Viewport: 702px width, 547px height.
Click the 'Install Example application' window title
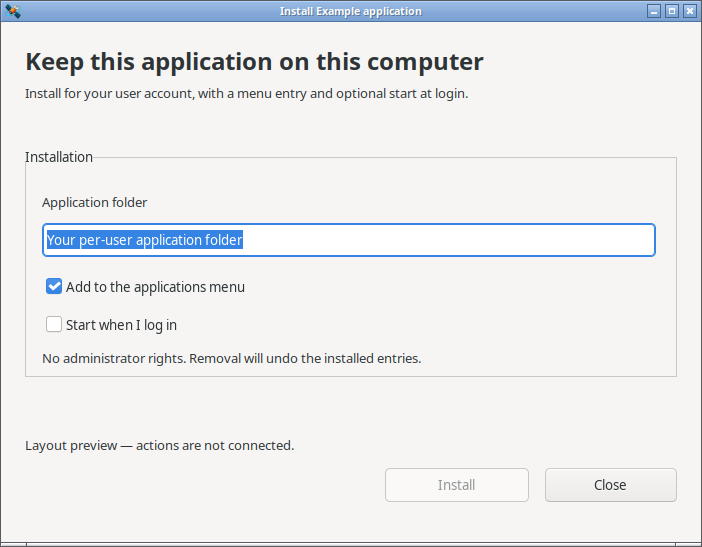coord(351,11)
